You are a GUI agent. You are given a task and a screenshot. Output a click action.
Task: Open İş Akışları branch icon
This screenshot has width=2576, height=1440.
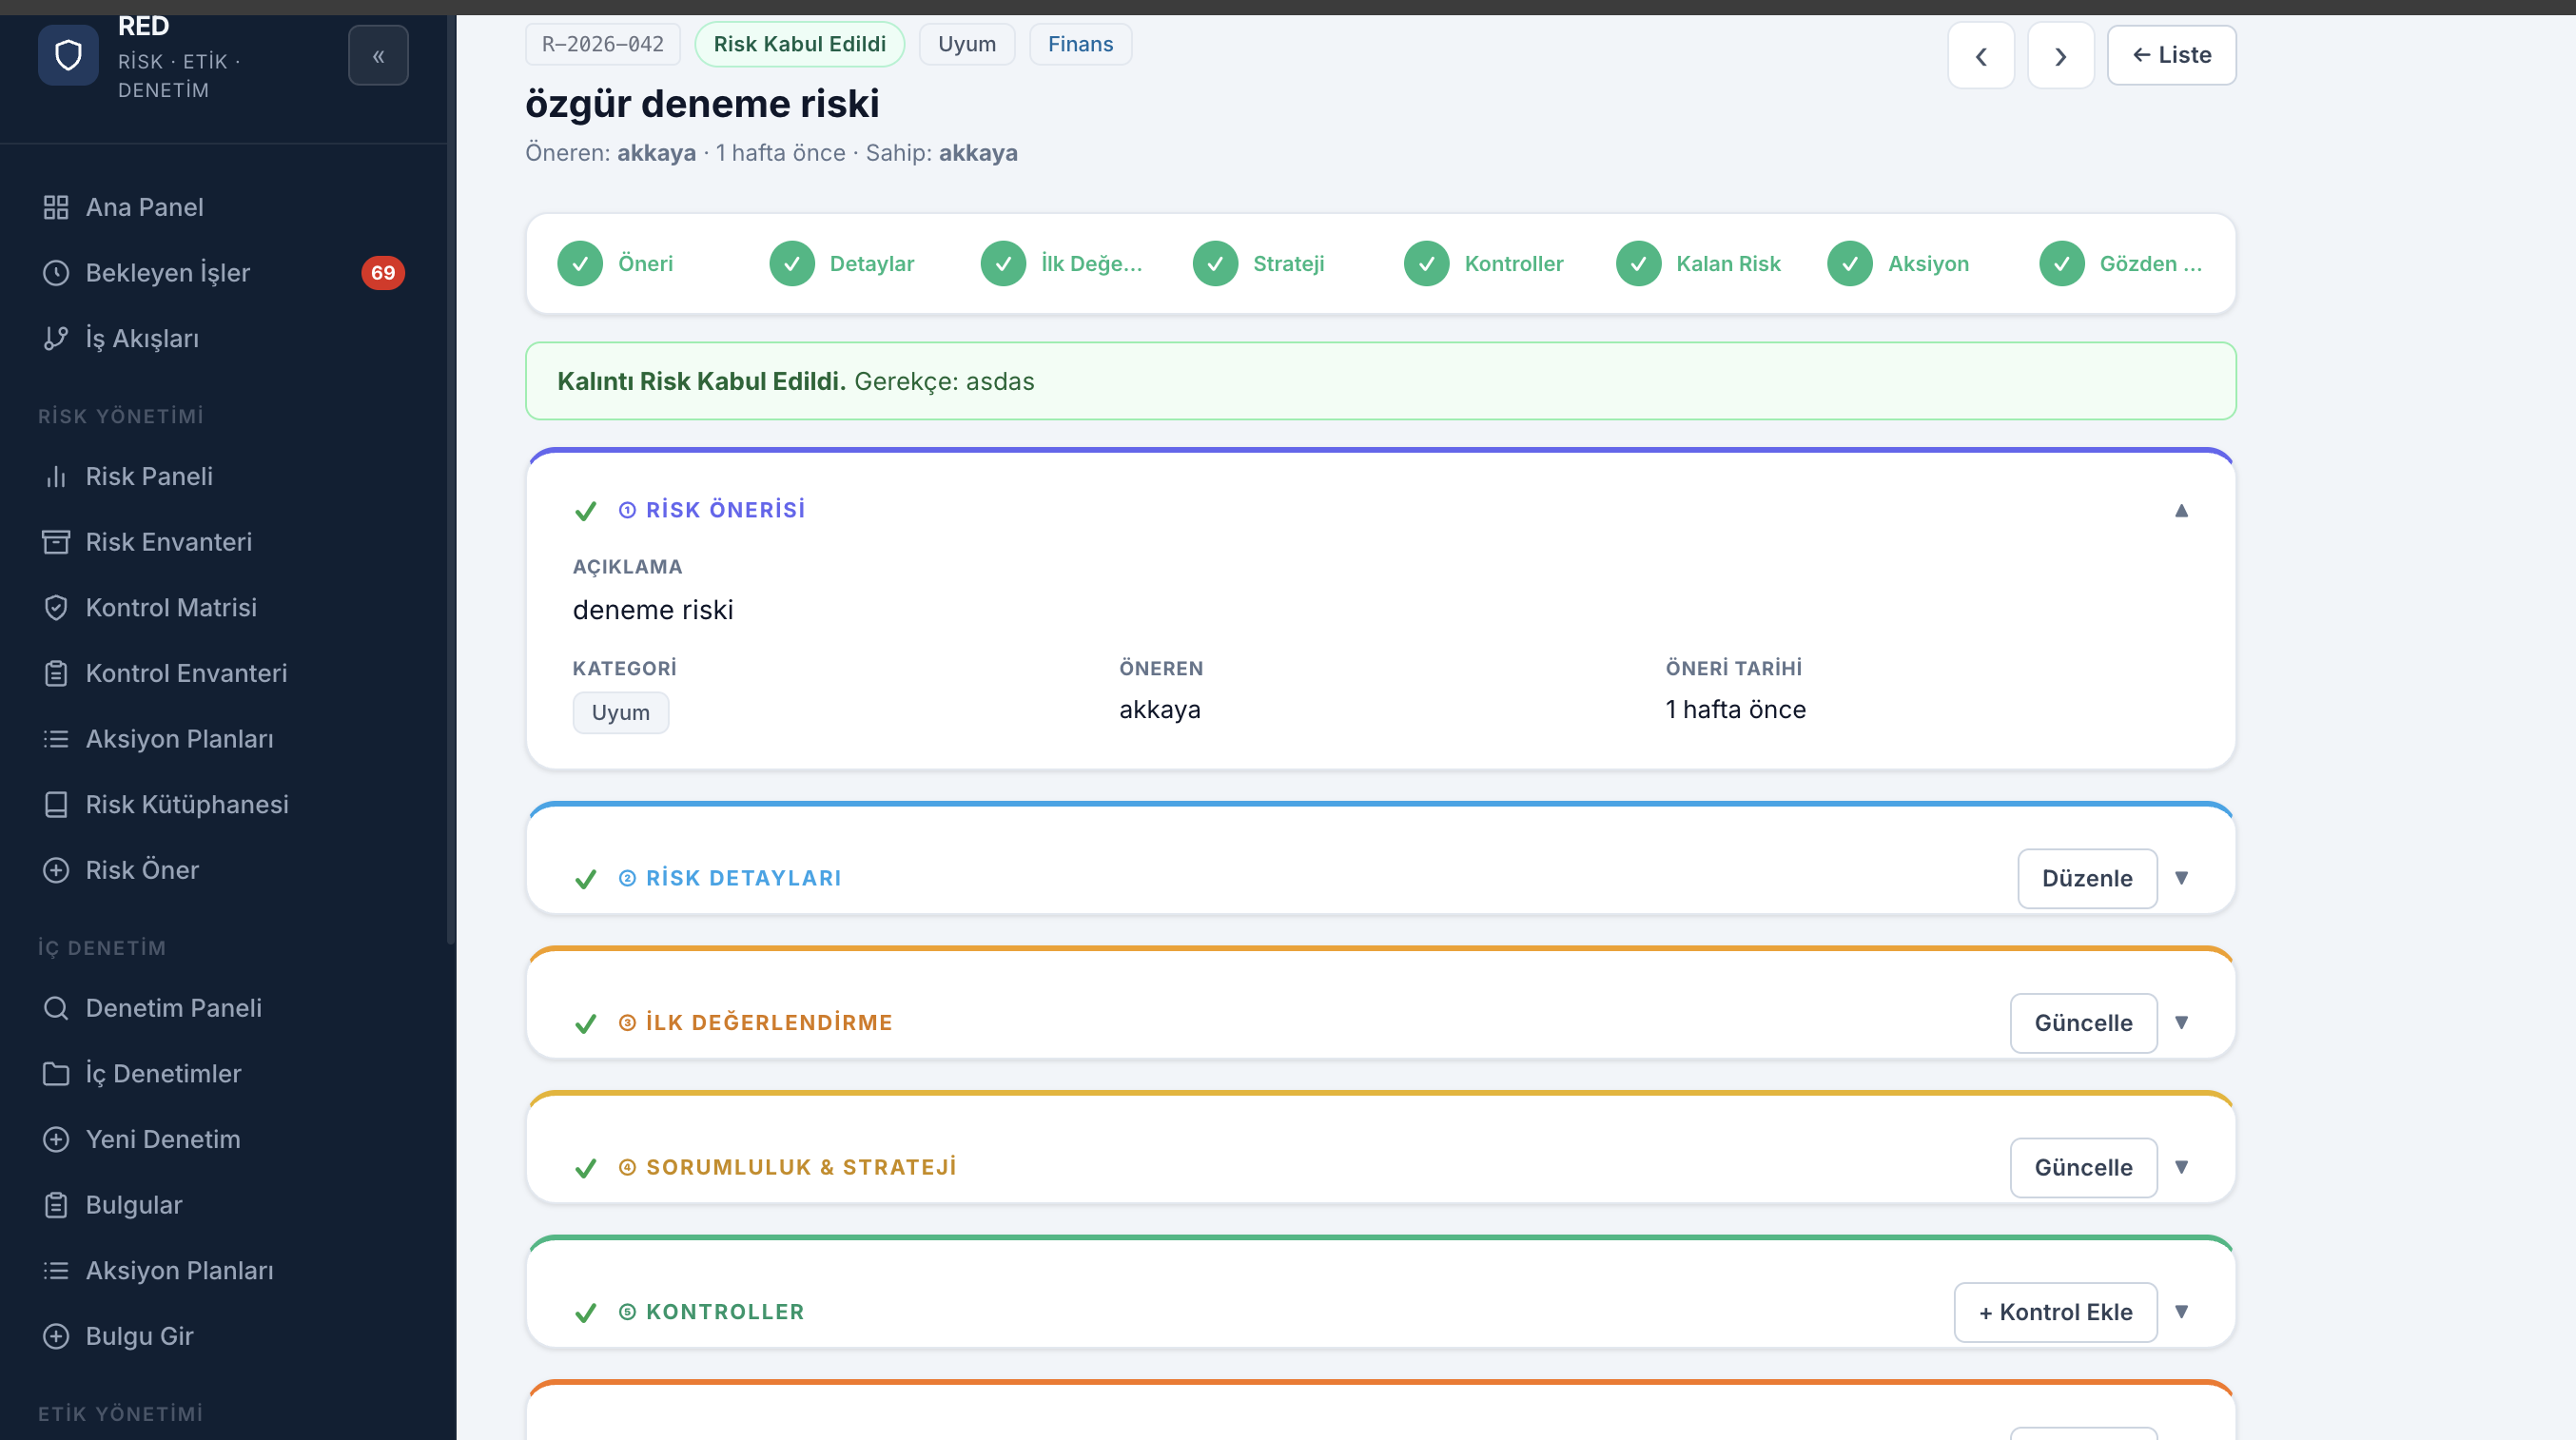56,338
